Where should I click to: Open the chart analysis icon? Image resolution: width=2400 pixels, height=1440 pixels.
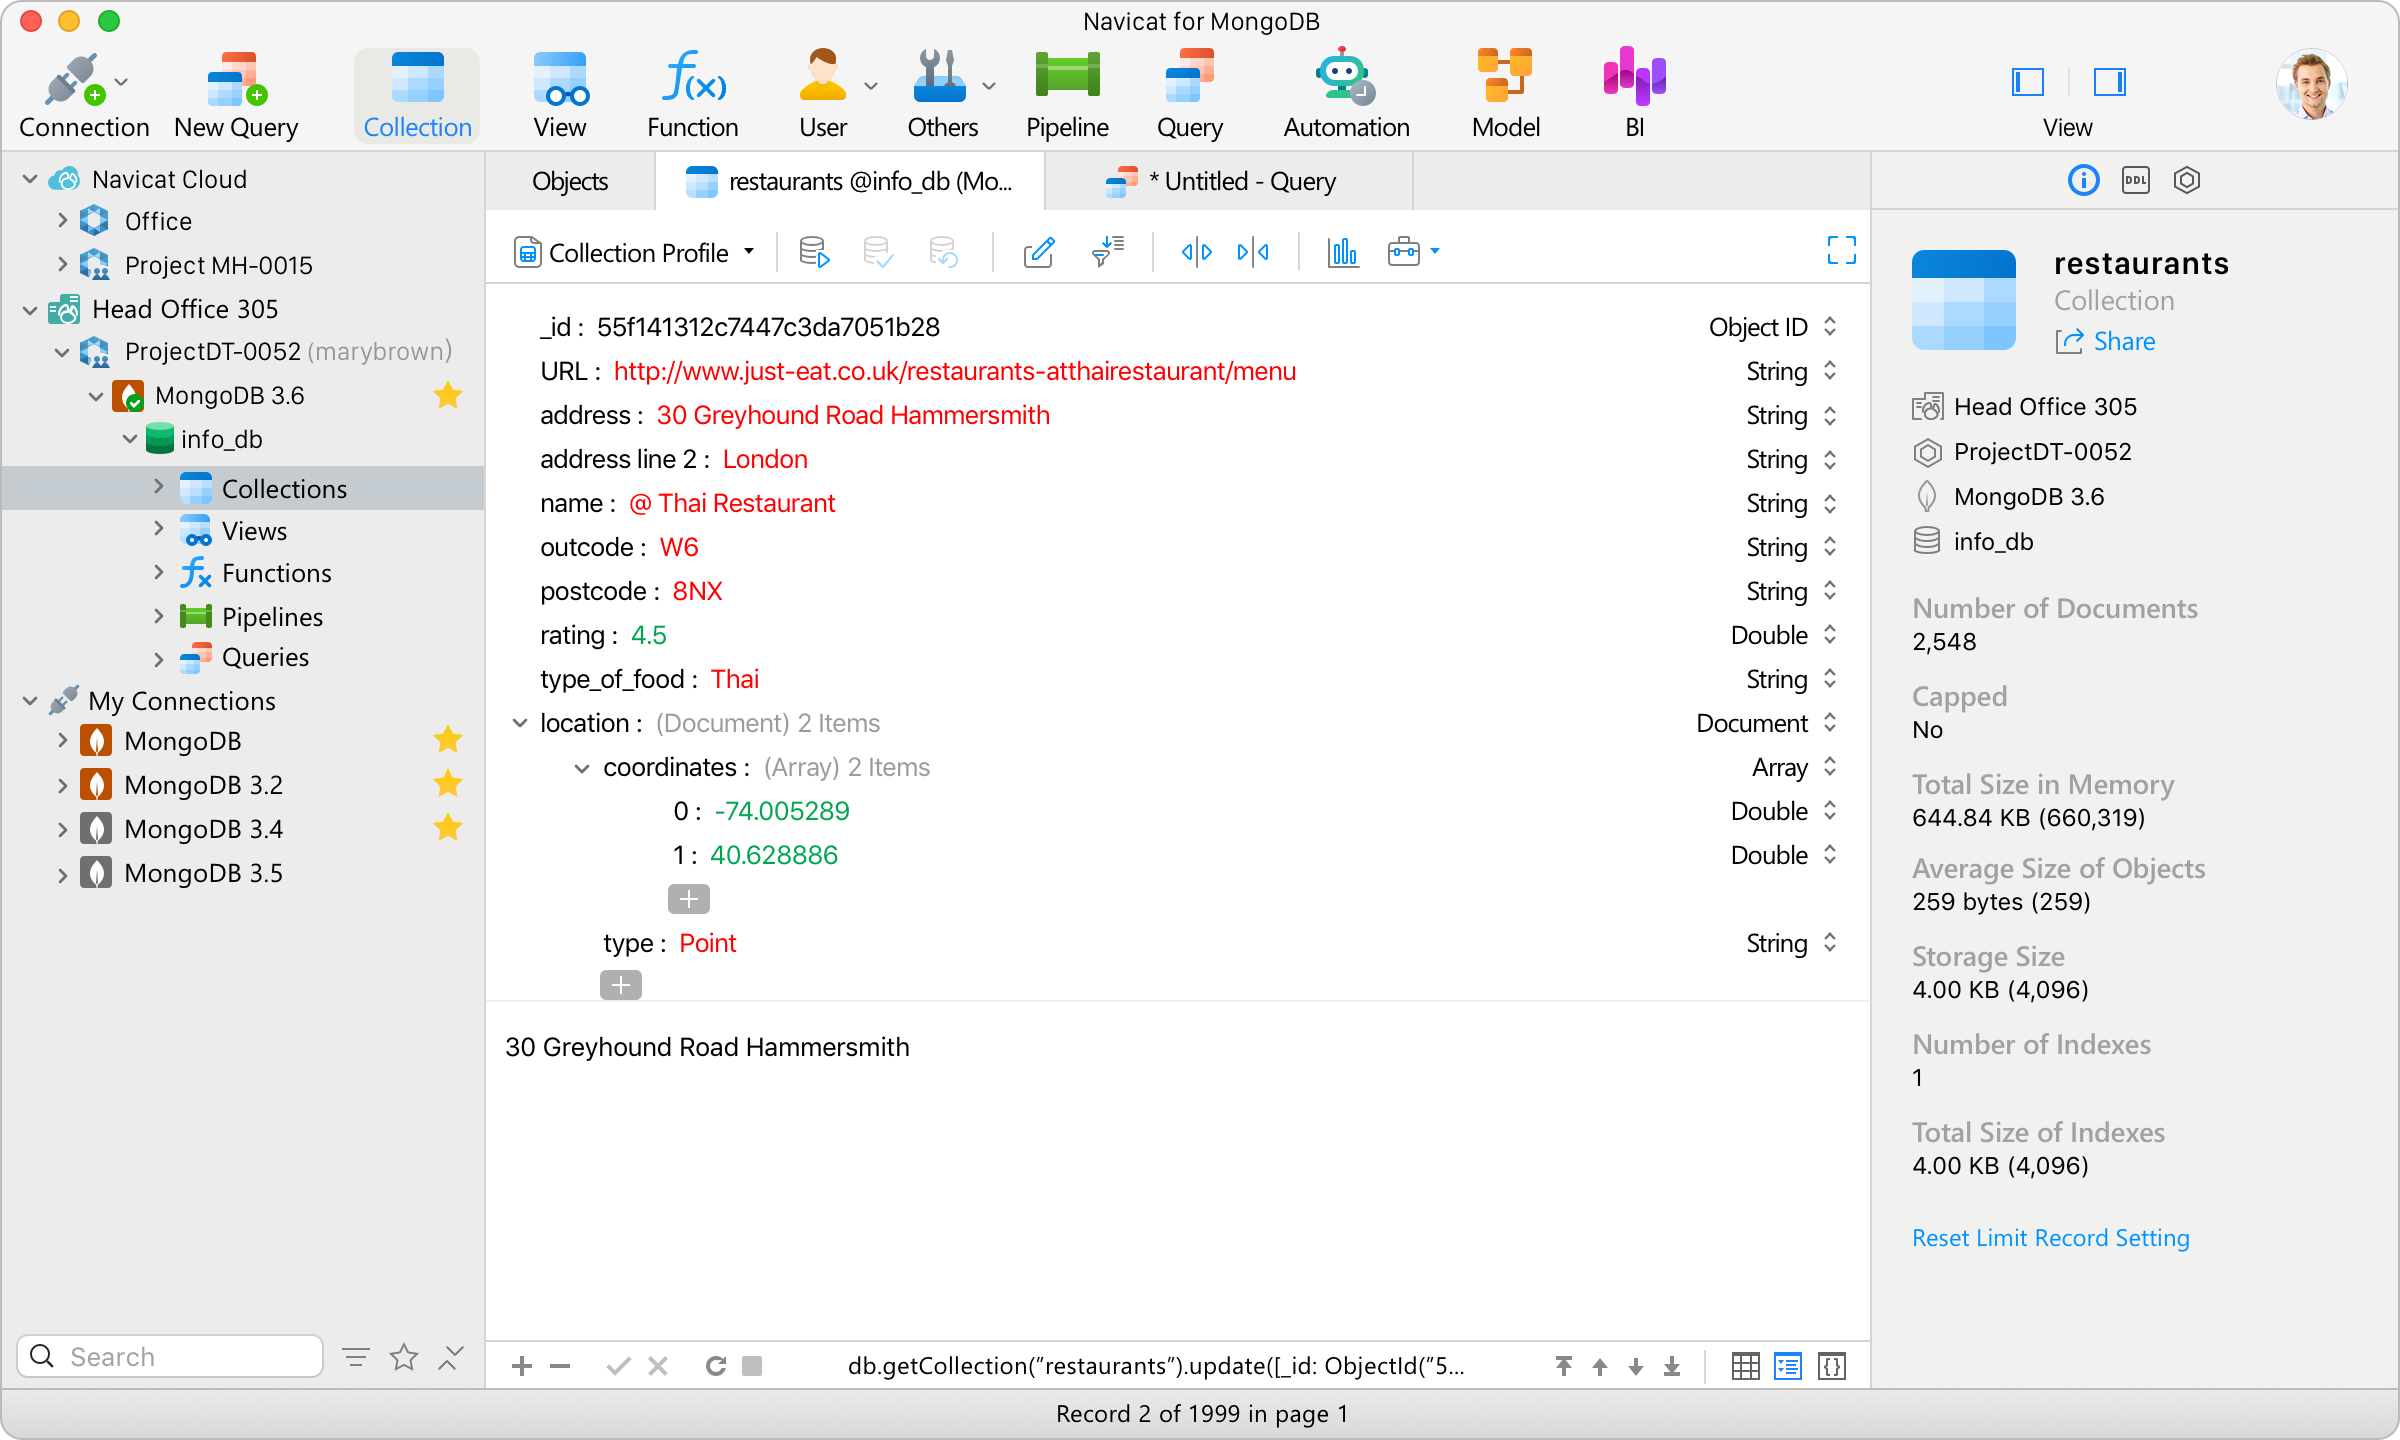coord(1342,252)
